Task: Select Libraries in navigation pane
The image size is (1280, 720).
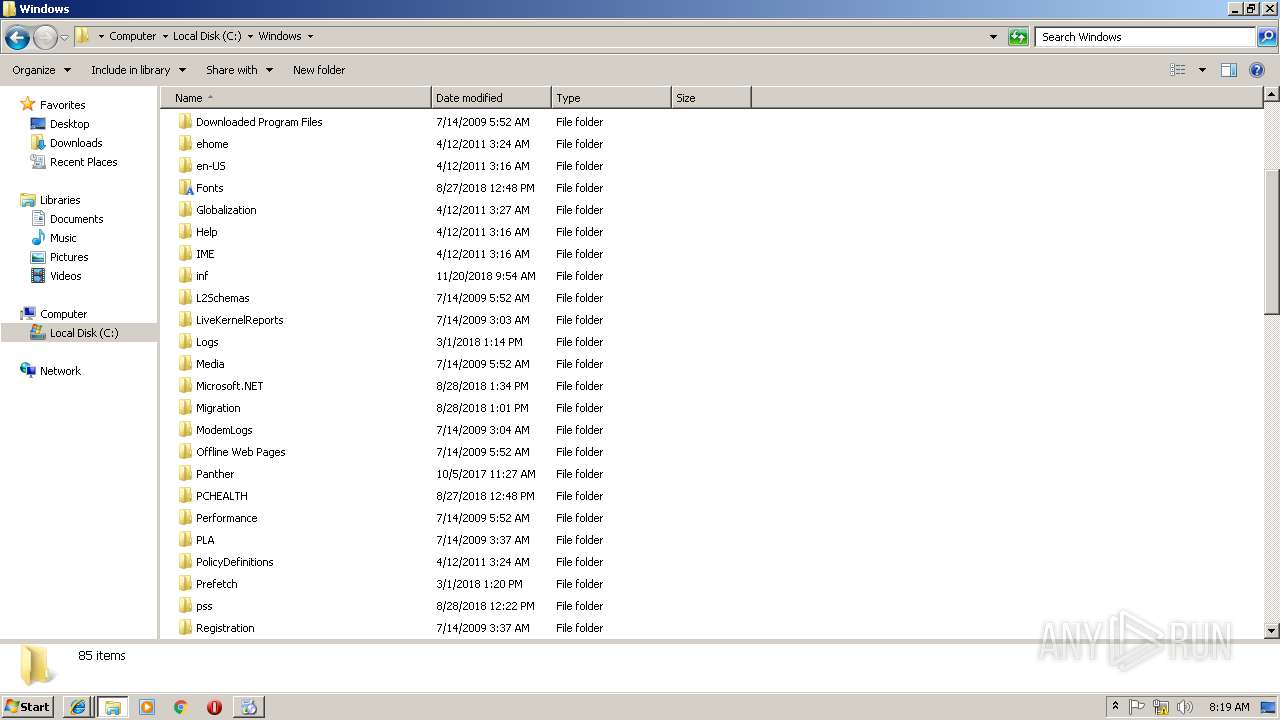Action: pyautogui.click(x=60, y=200)
